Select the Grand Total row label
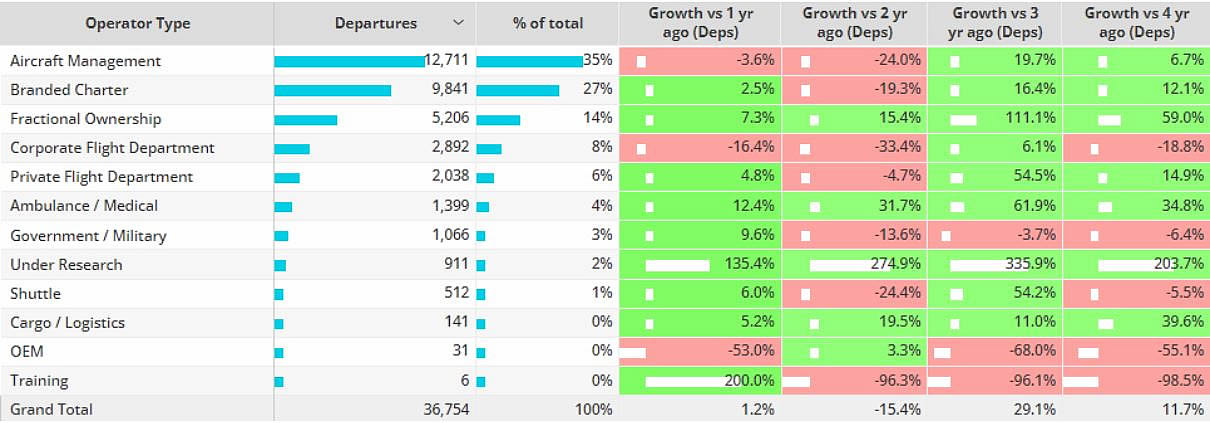 tap(51, 409)
